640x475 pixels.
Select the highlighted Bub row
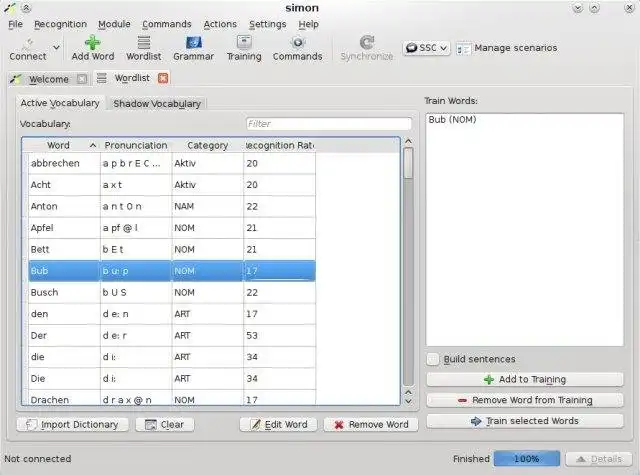tap(172, 271)
